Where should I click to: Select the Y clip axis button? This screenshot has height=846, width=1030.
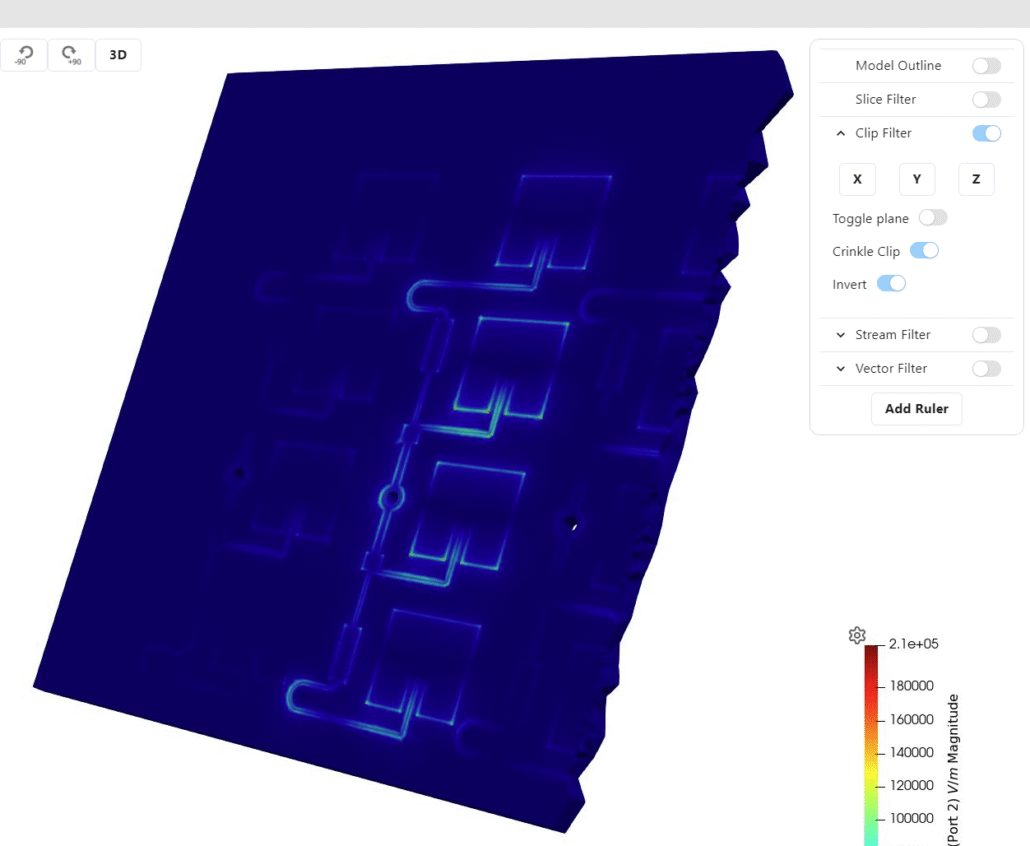916,180
